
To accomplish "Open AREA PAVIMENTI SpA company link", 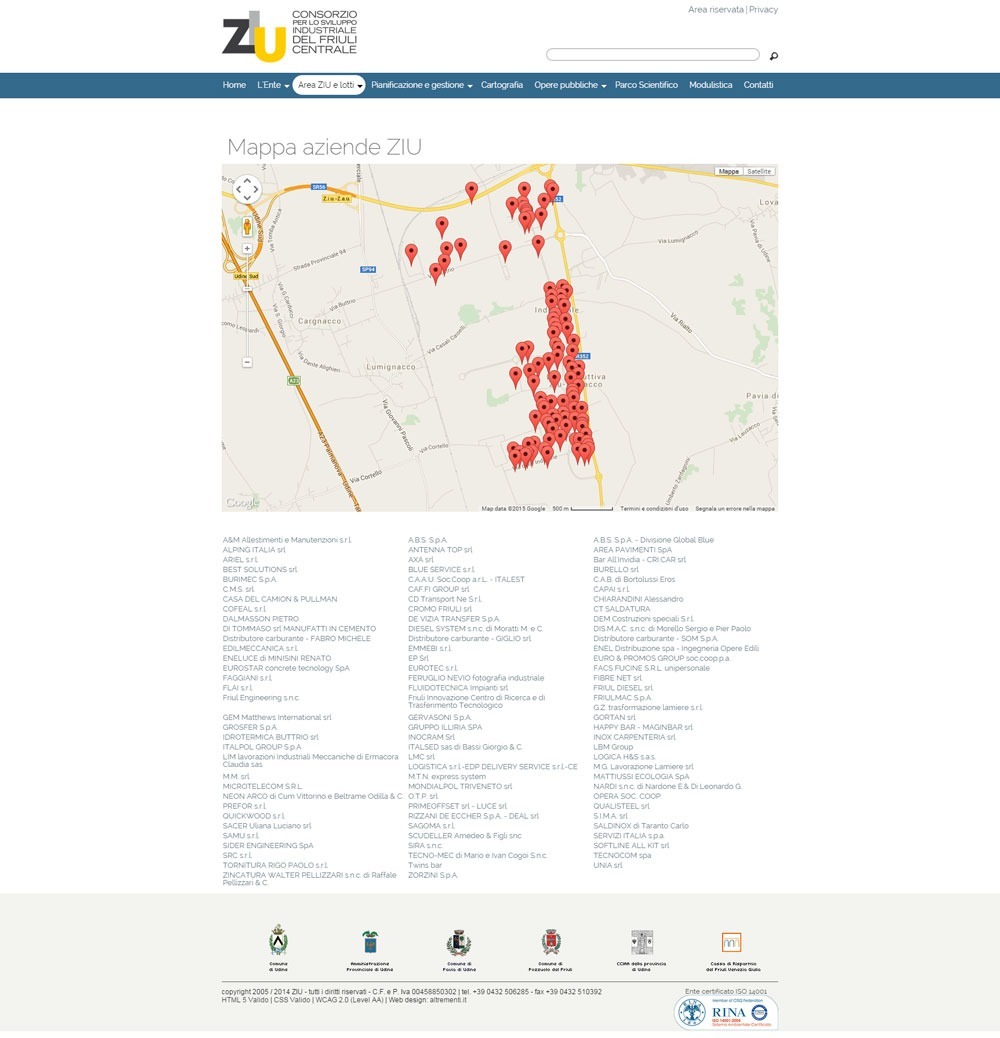I will coord(632,550).
